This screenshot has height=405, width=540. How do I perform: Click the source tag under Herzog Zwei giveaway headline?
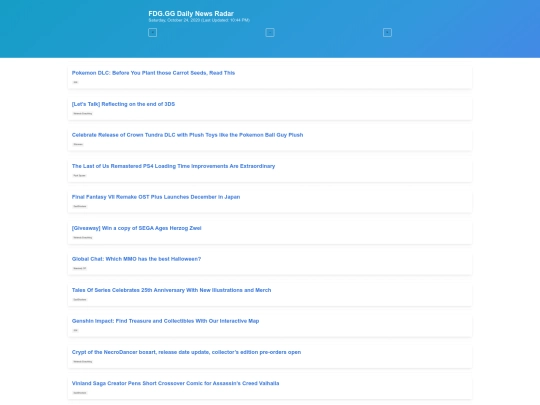point(83,237)
